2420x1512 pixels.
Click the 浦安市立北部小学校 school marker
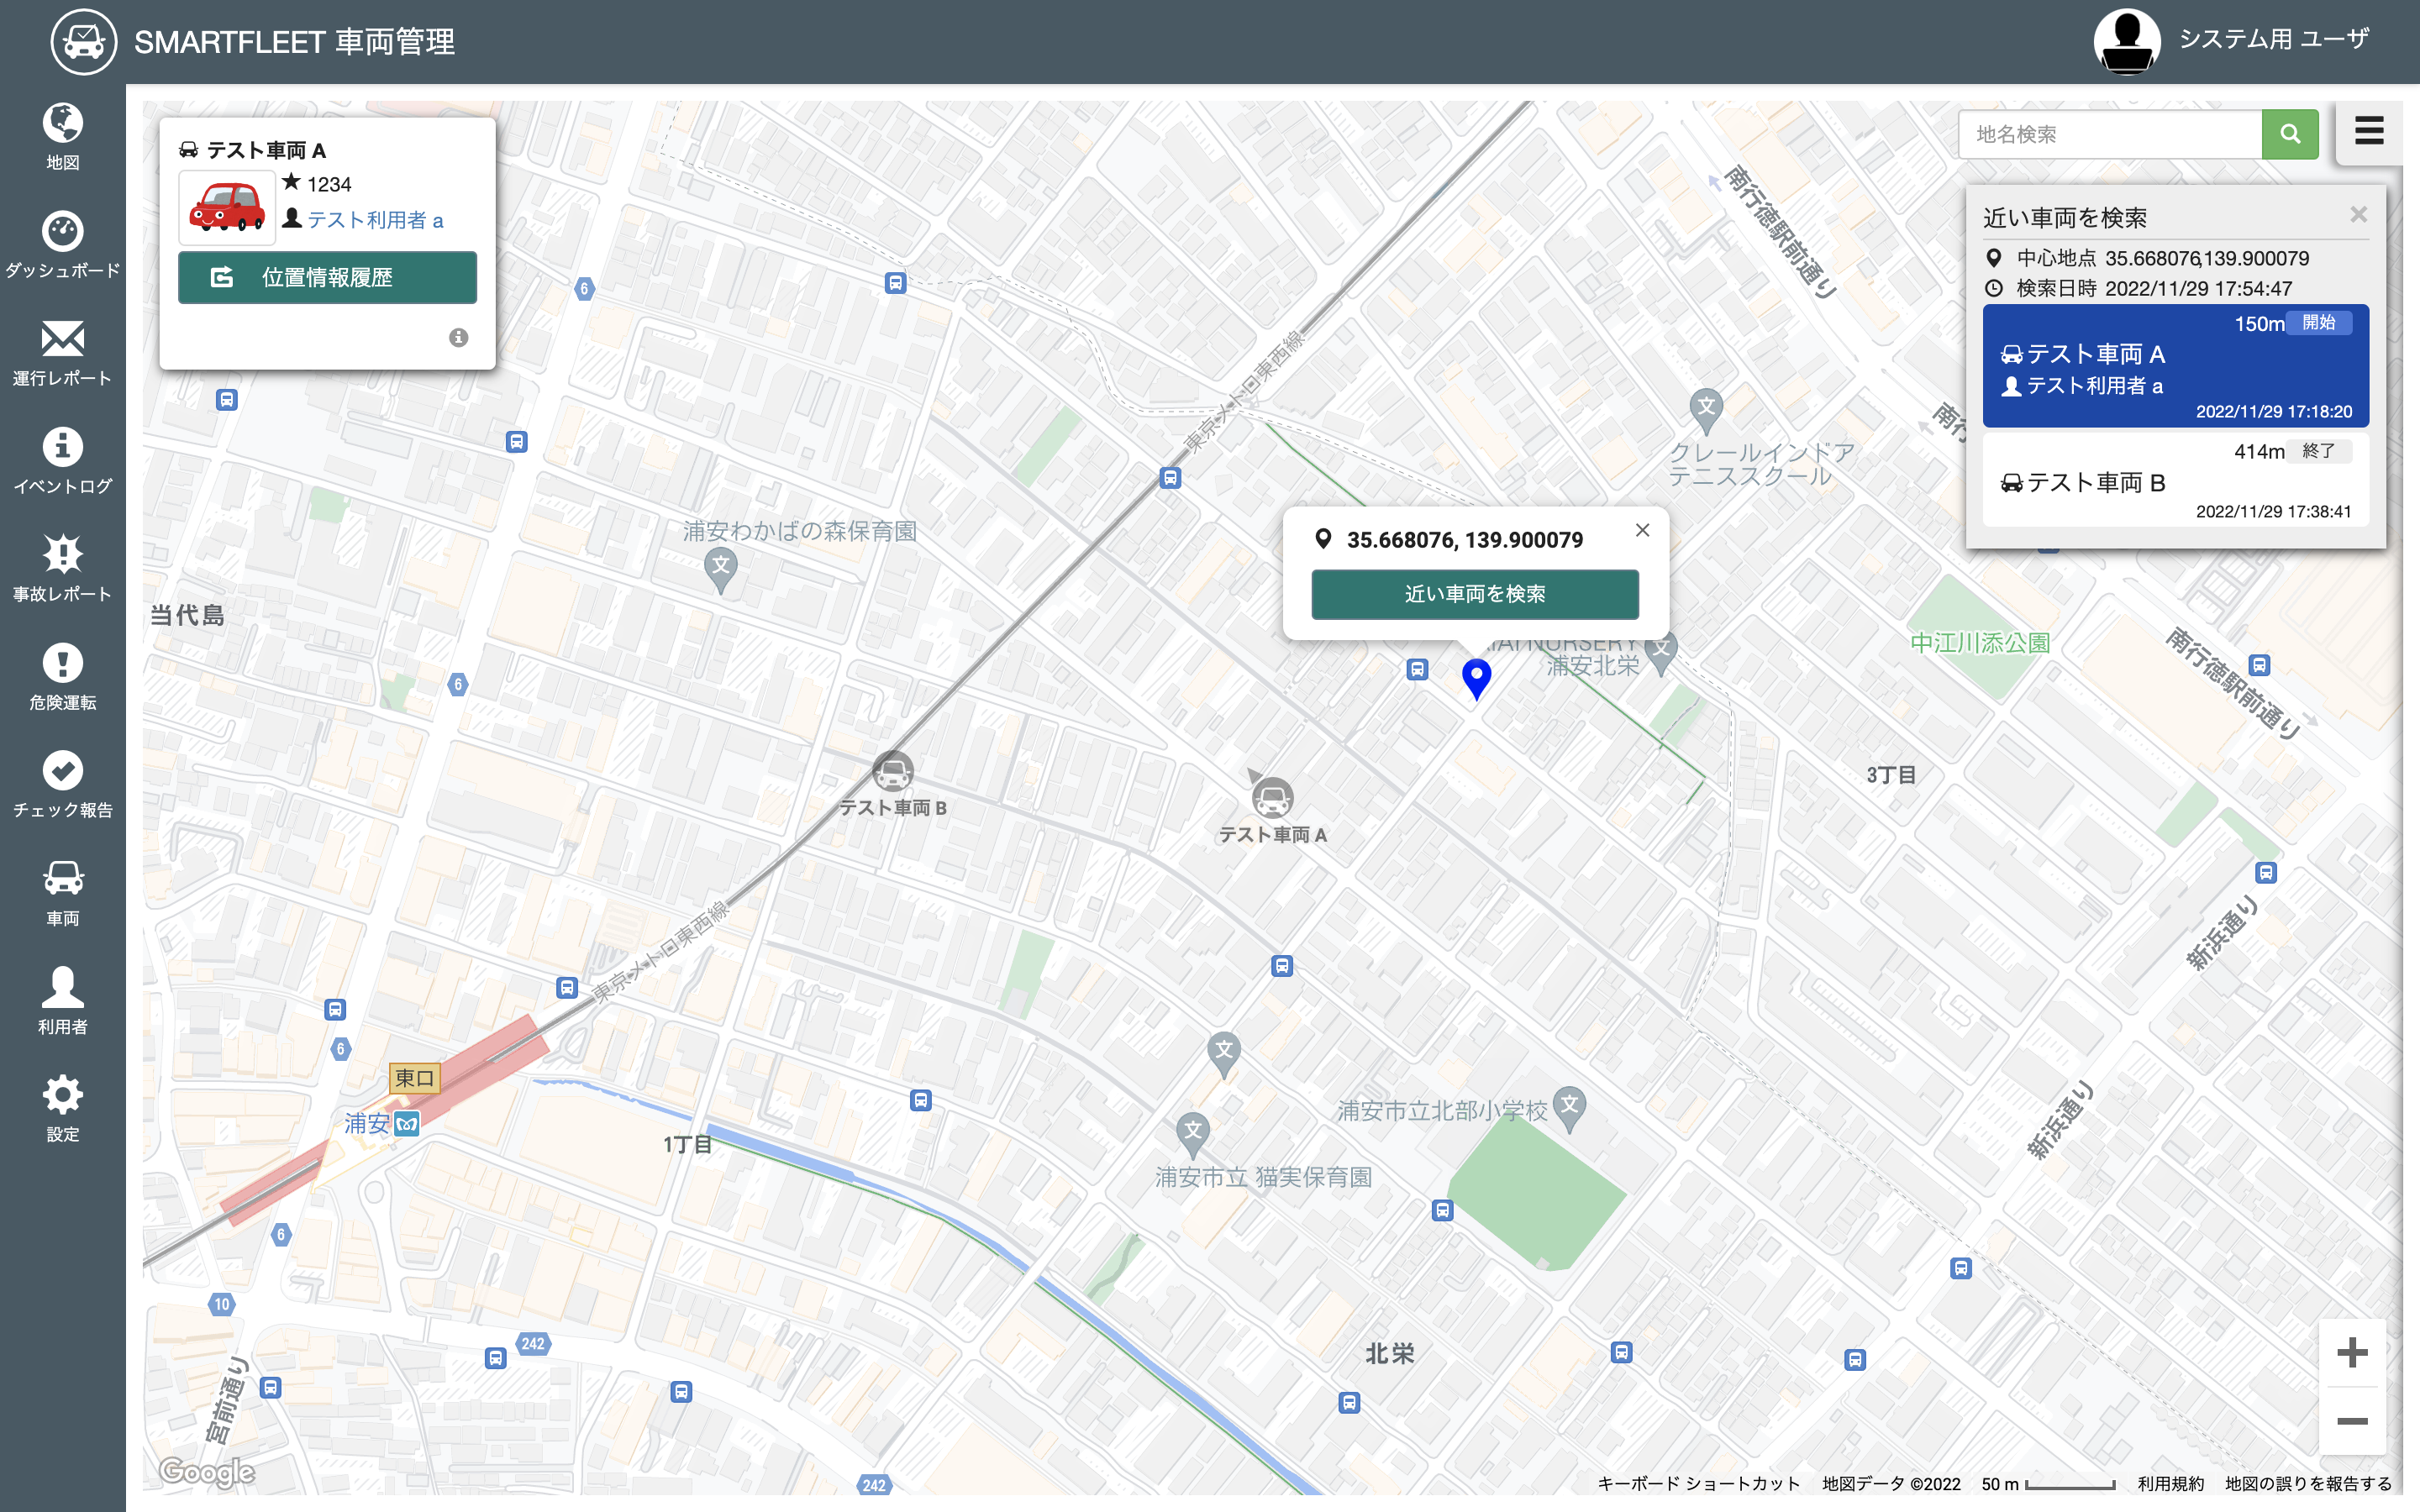point(1569,1108)
